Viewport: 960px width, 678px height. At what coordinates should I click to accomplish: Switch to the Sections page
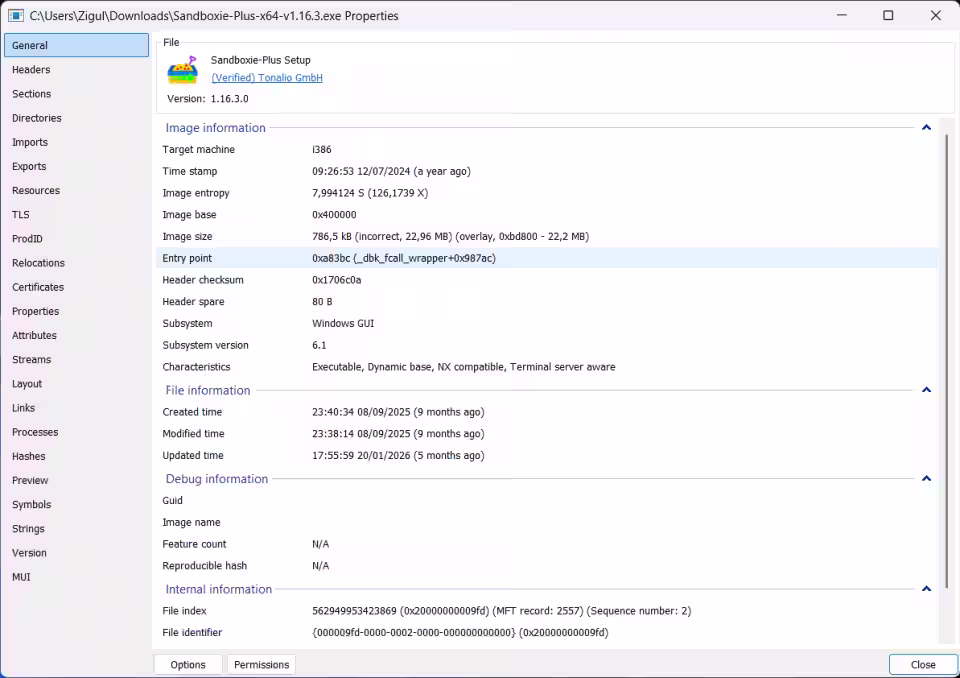[77, 94]
